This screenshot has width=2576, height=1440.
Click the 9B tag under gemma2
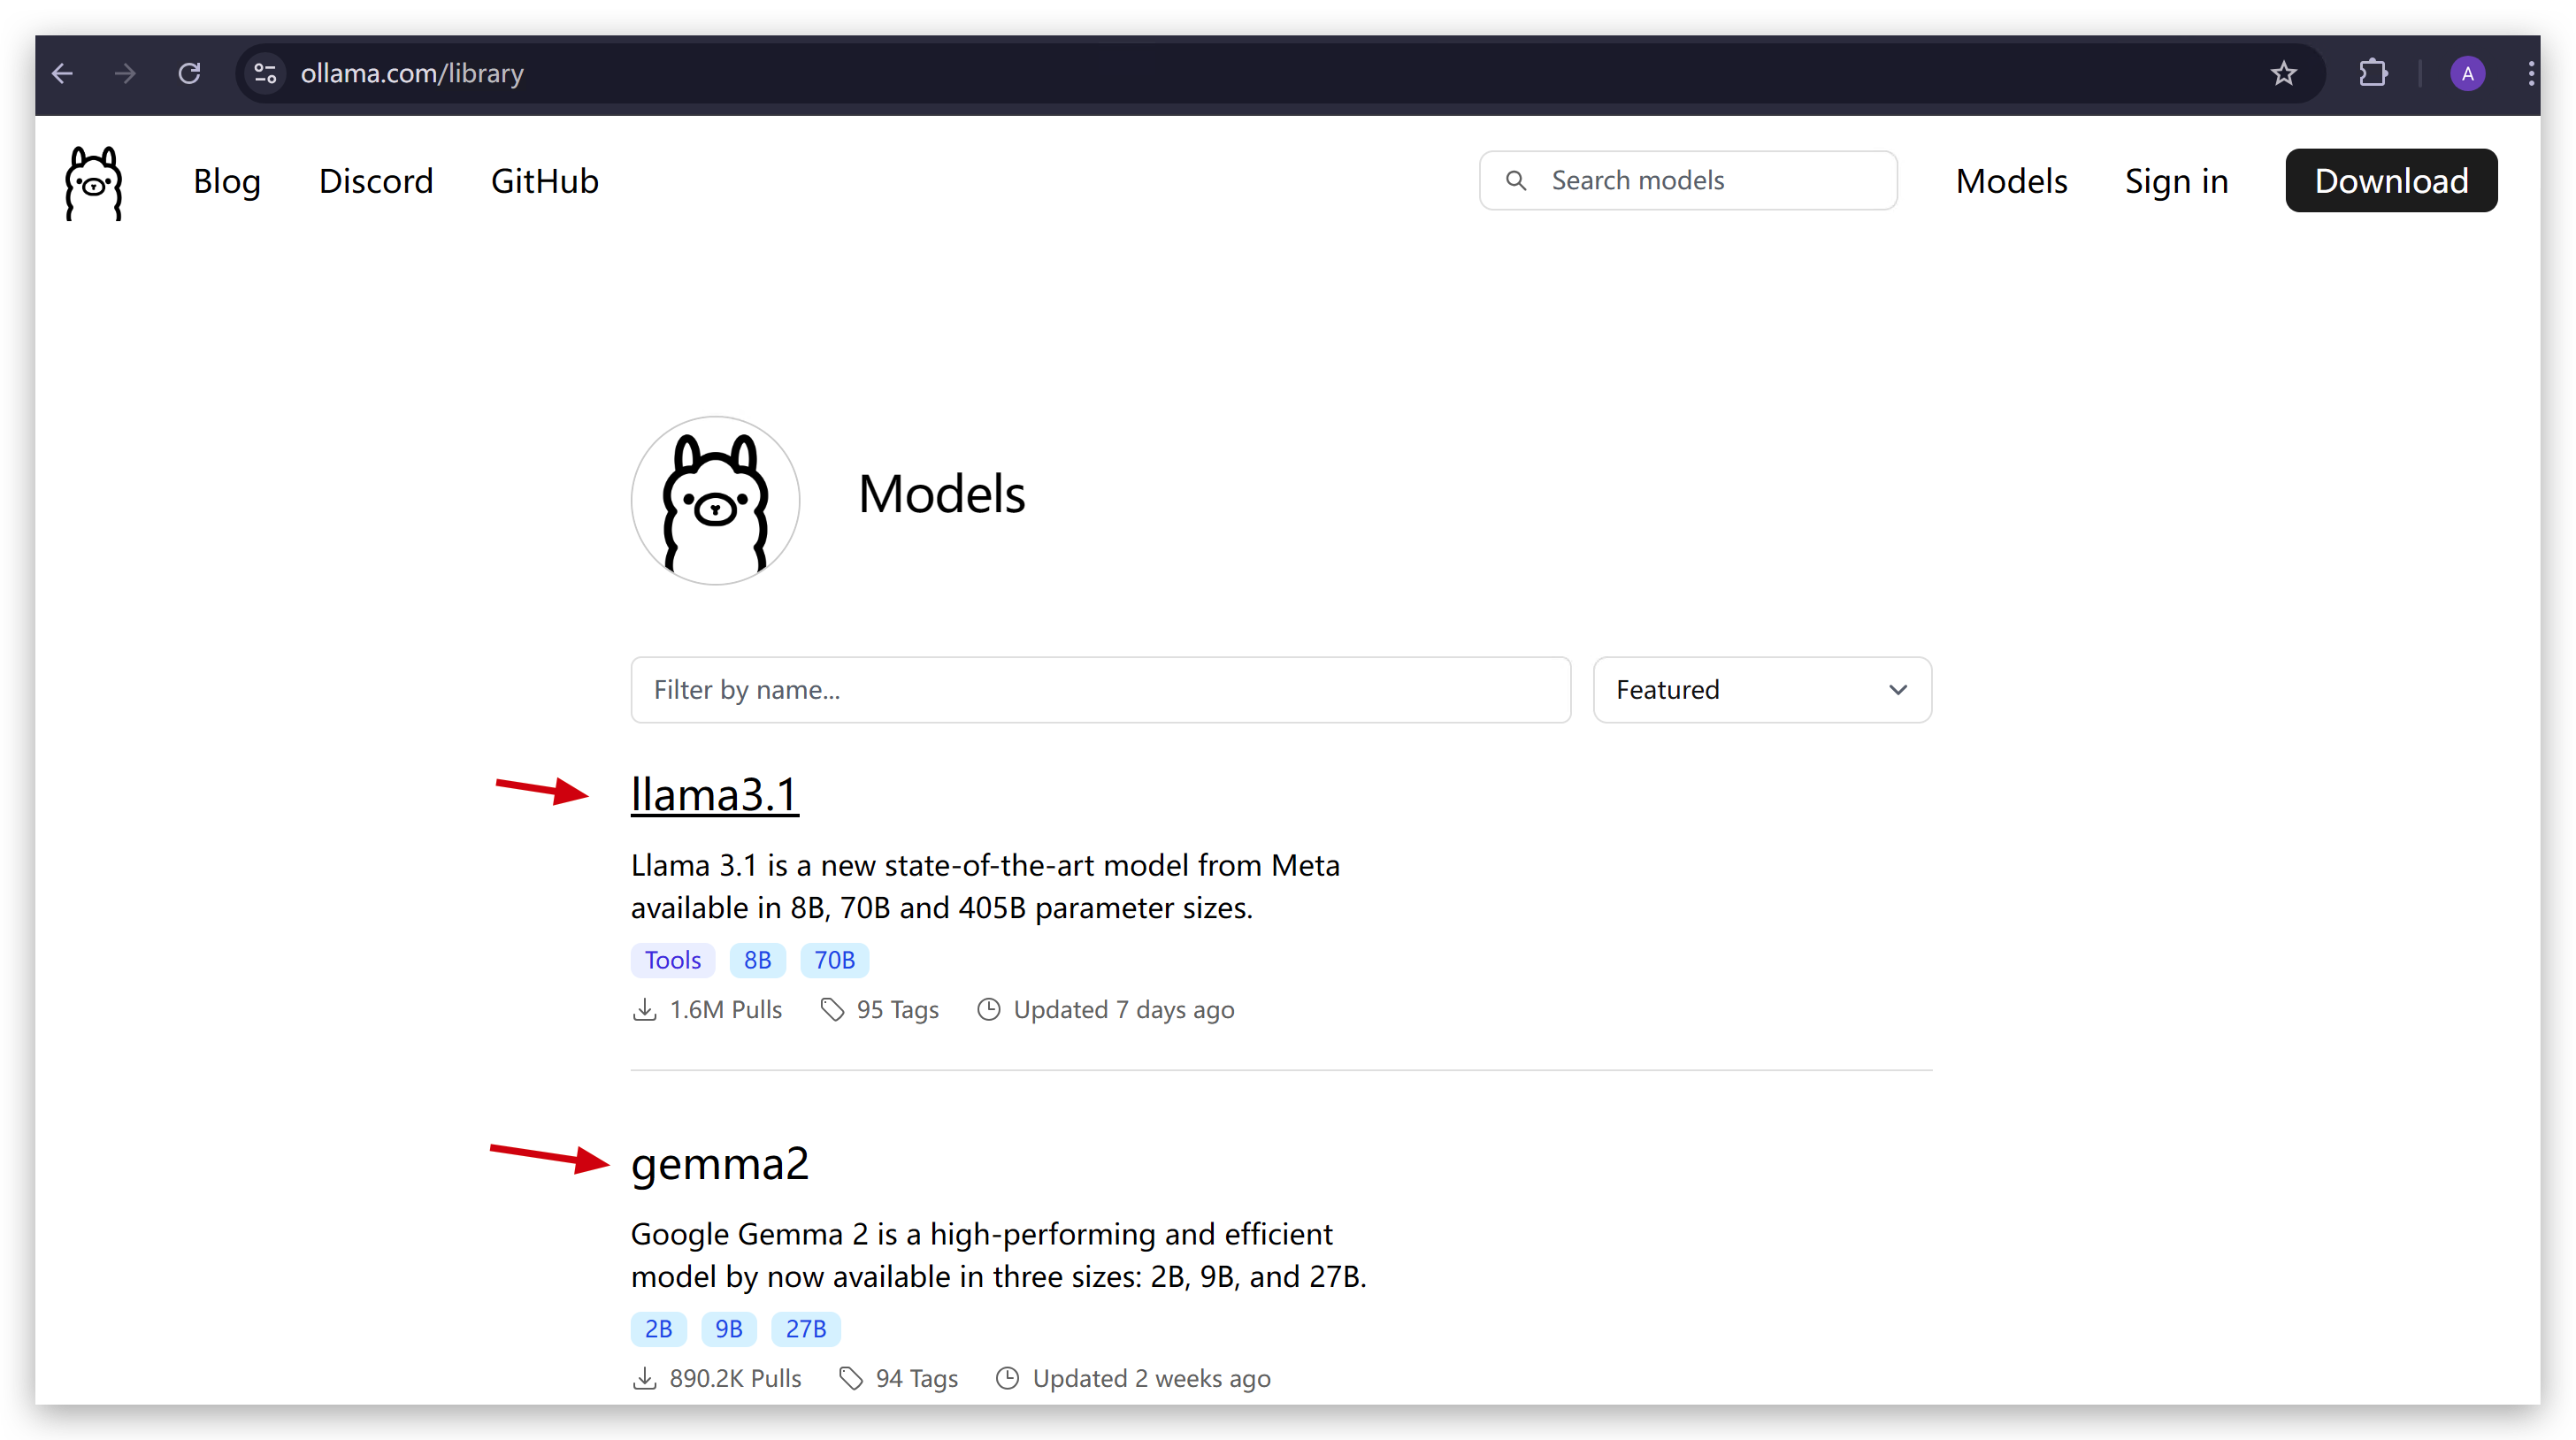728,1329
